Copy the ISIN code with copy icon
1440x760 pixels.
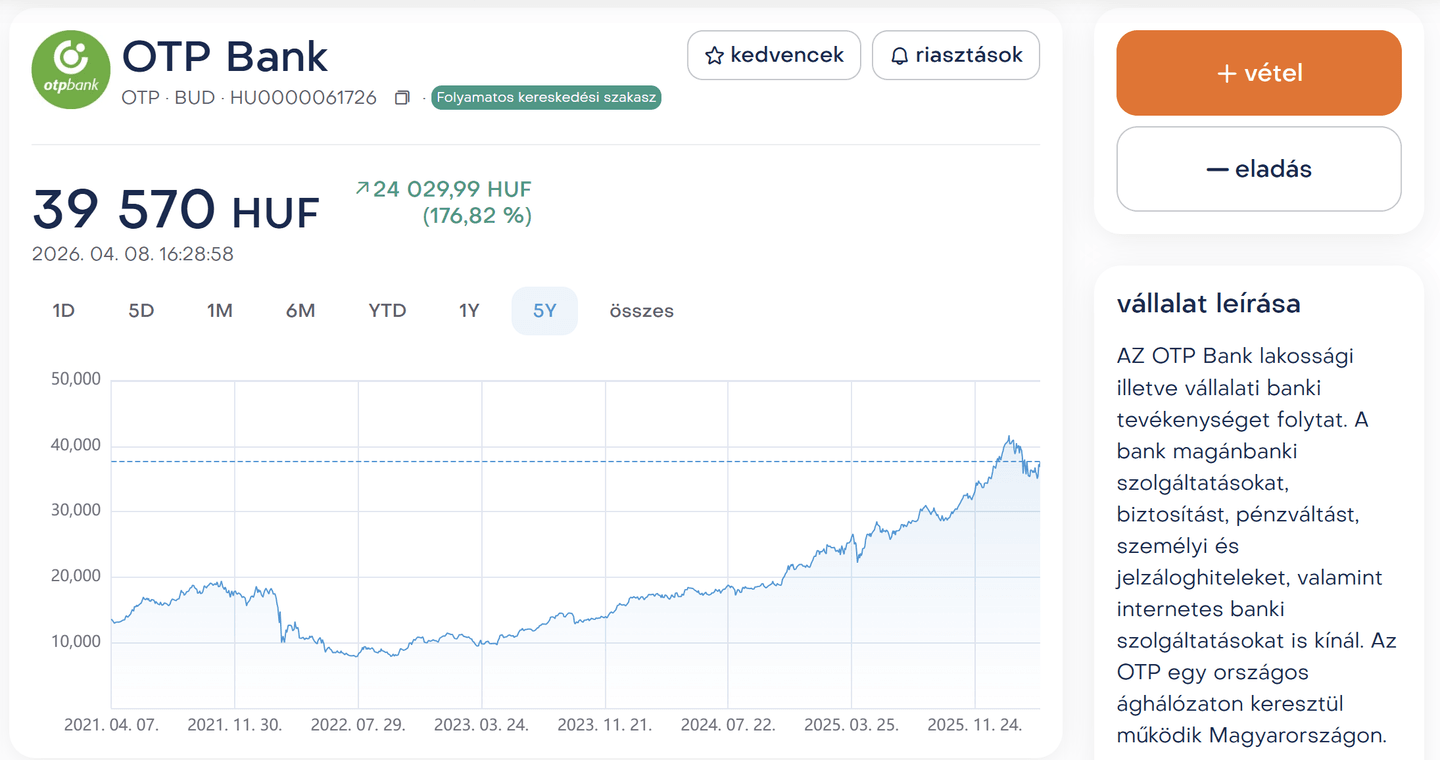[402, 98]
